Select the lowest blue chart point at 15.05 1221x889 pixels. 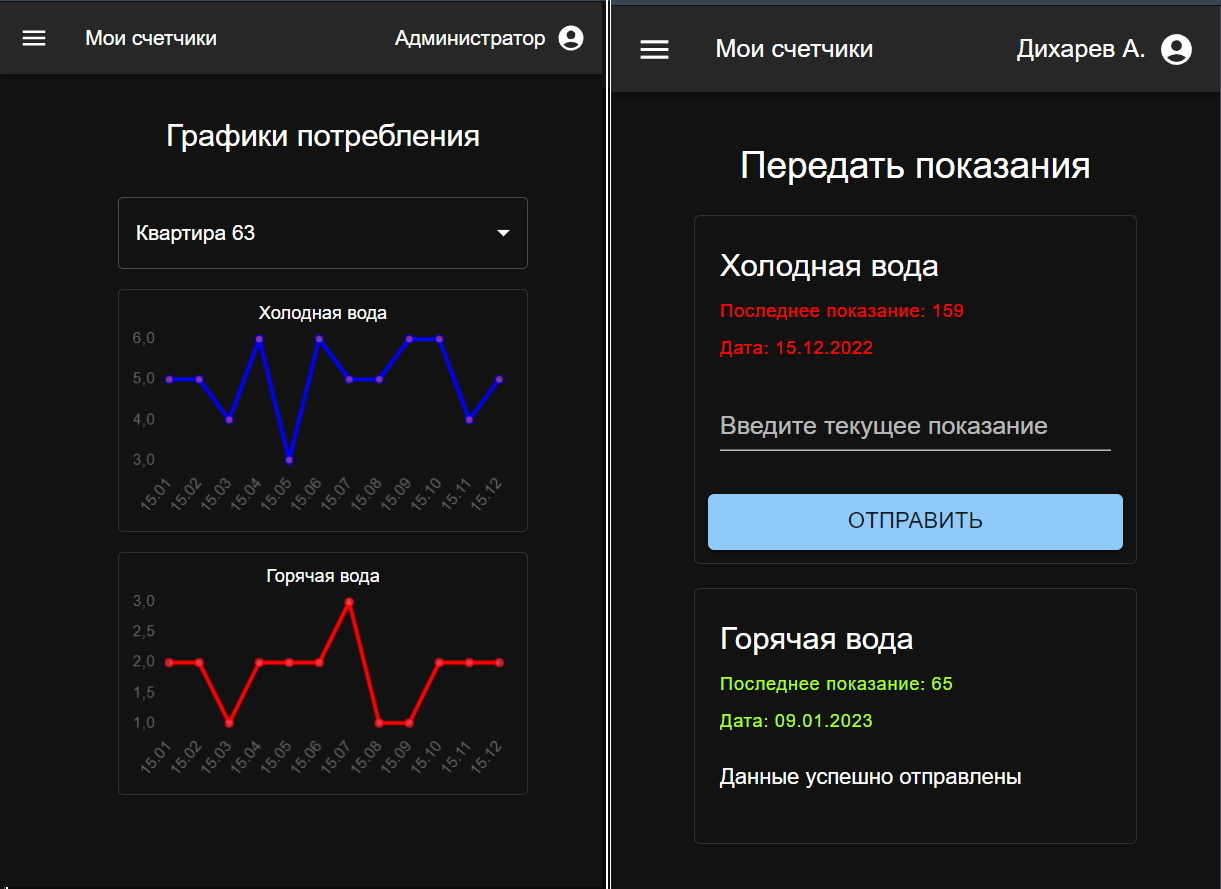point(289,460)
